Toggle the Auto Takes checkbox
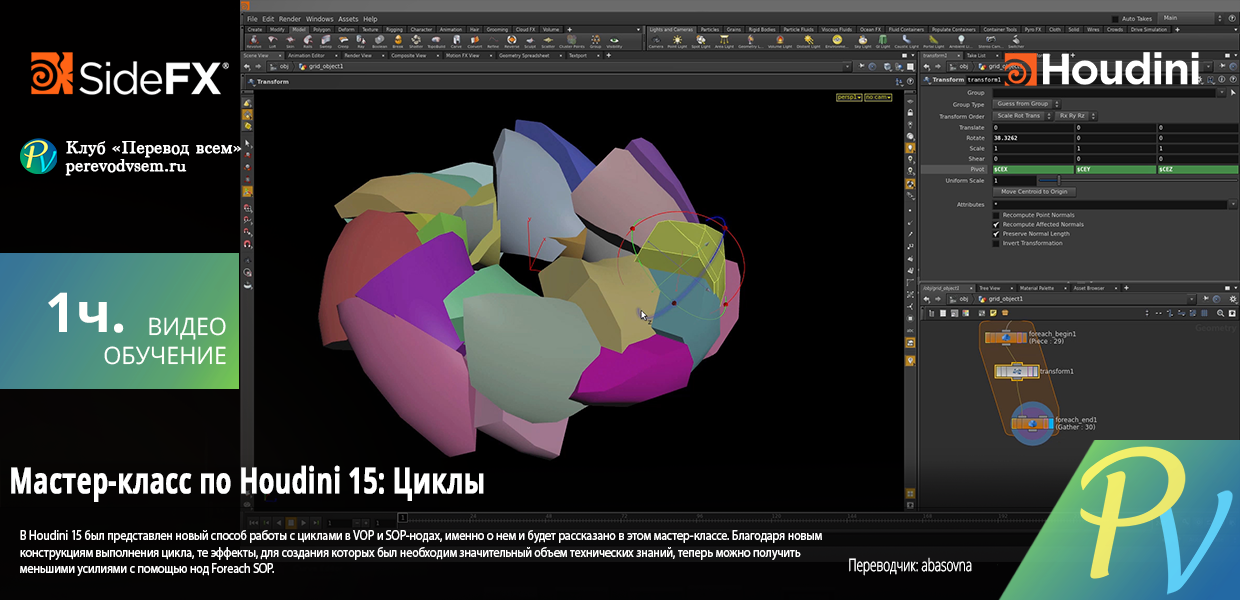This screenshot has width=1240, height=600. tap(1117, 19)
